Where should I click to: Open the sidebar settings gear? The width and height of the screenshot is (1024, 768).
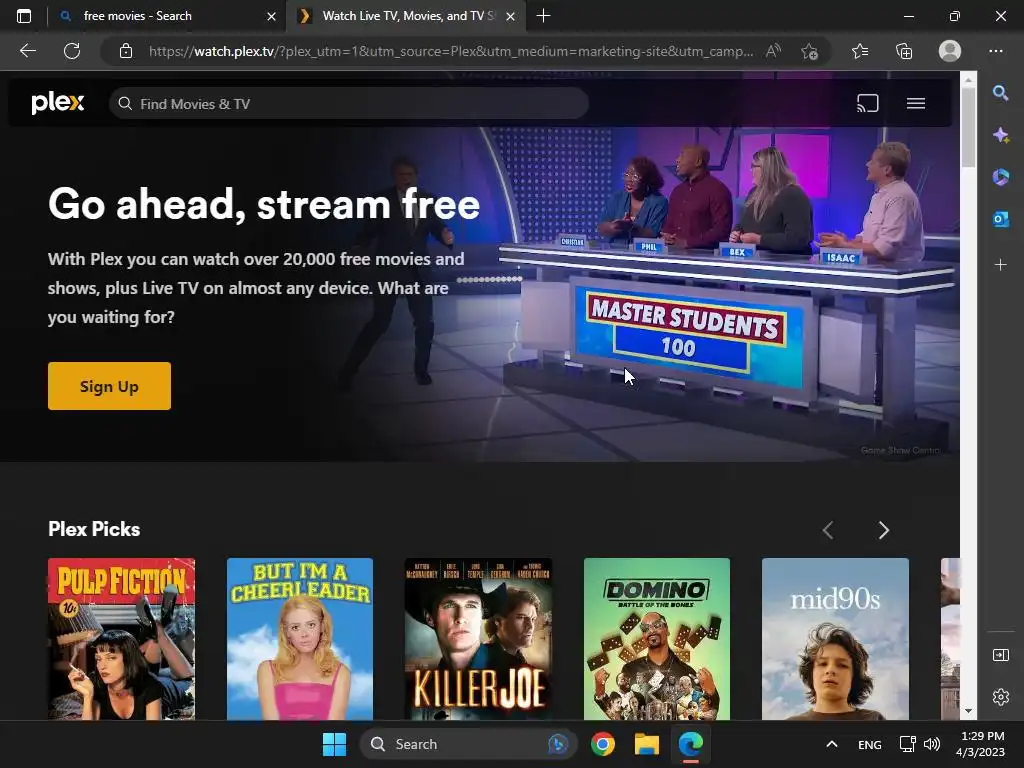[x=1000, y=697]
